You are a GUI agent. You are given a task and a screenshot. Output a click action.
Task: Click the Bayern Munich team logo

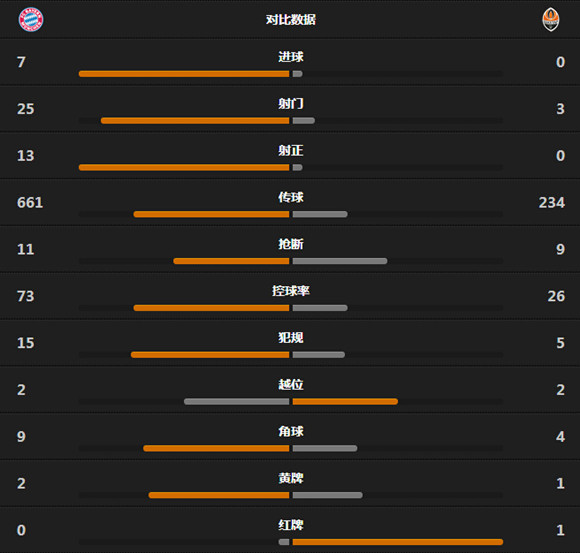point(31,19)
